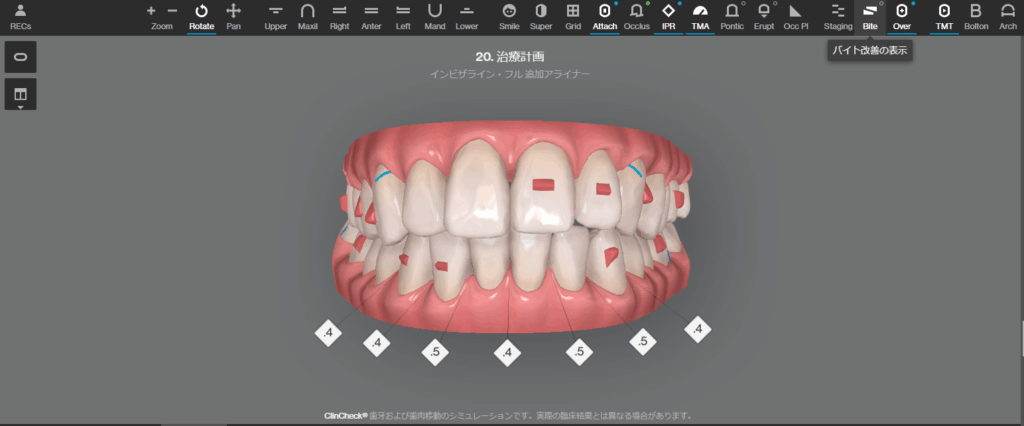The height and width of the screenshot is (426, 1024).
Task: Toggle TMA tooth movement assessment
Action: point(700,17)
